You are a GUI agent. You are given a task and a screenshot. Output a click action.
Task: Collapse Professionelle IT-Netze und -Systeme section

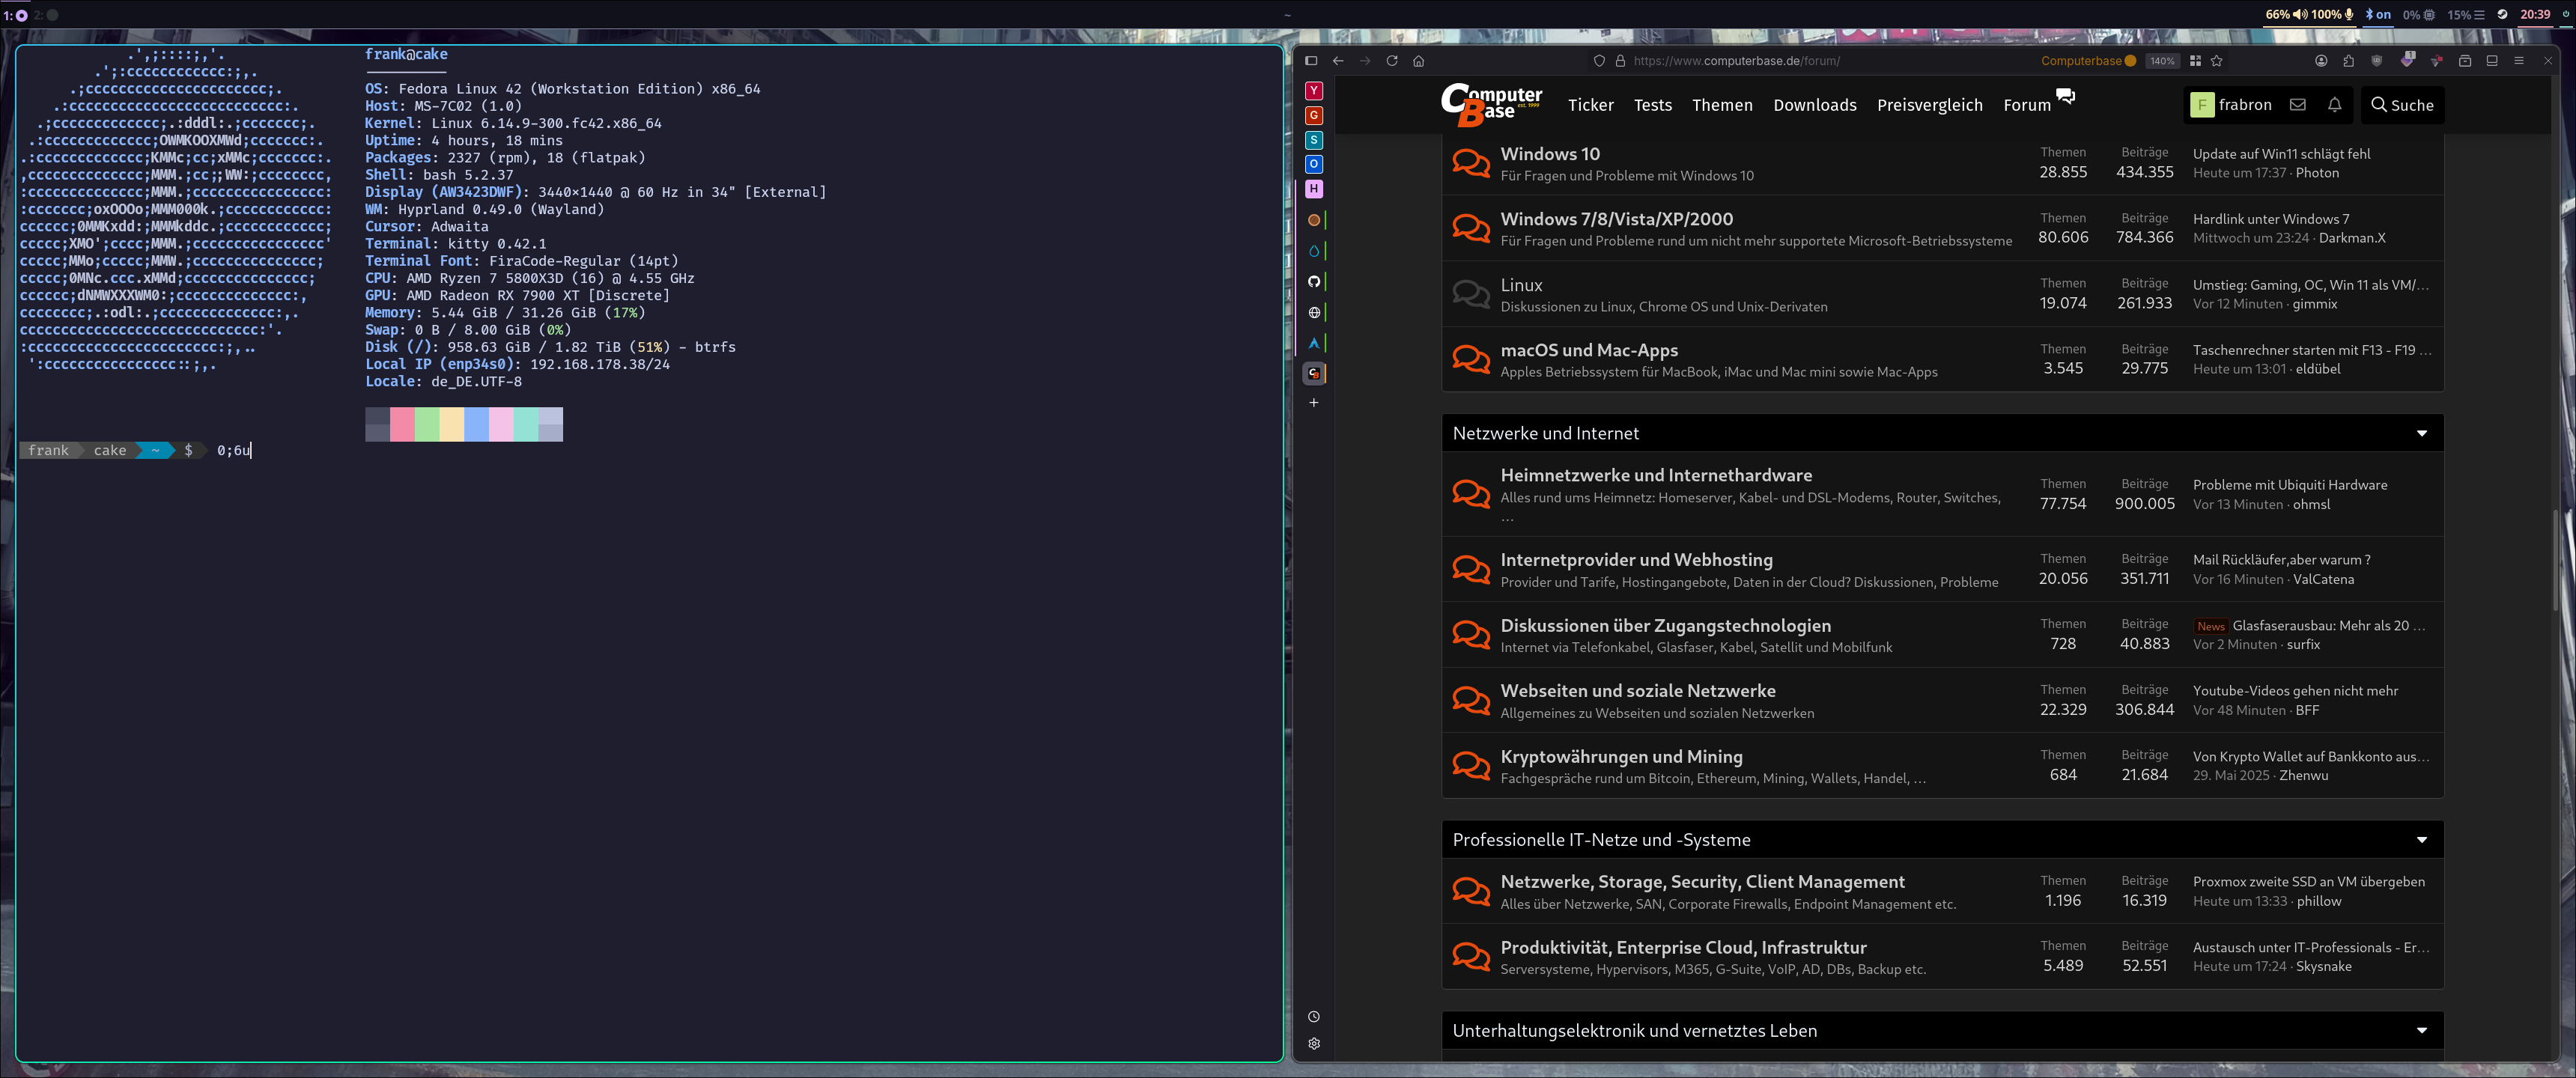click(x=2421, y=840)
